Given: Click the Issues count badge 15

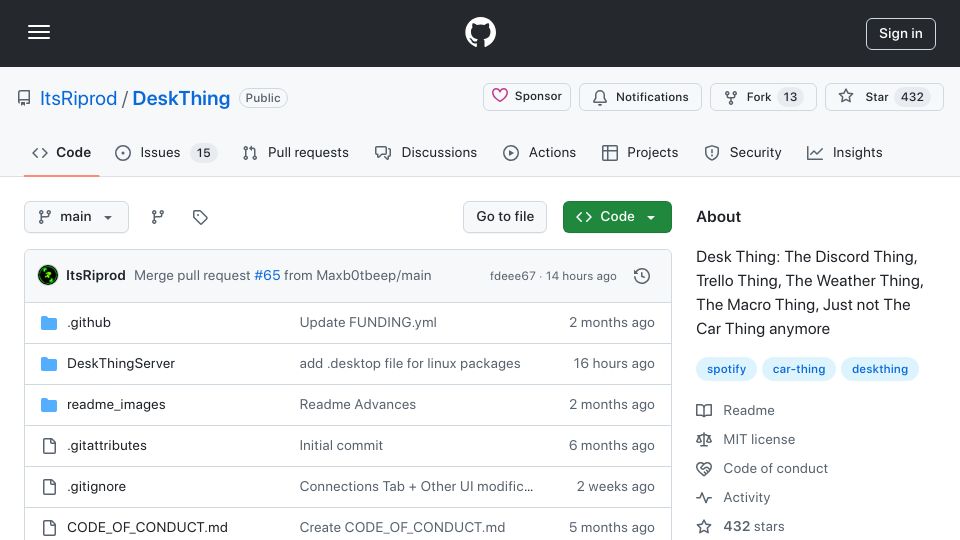Looking at the screenshot, I should (203, 152).
